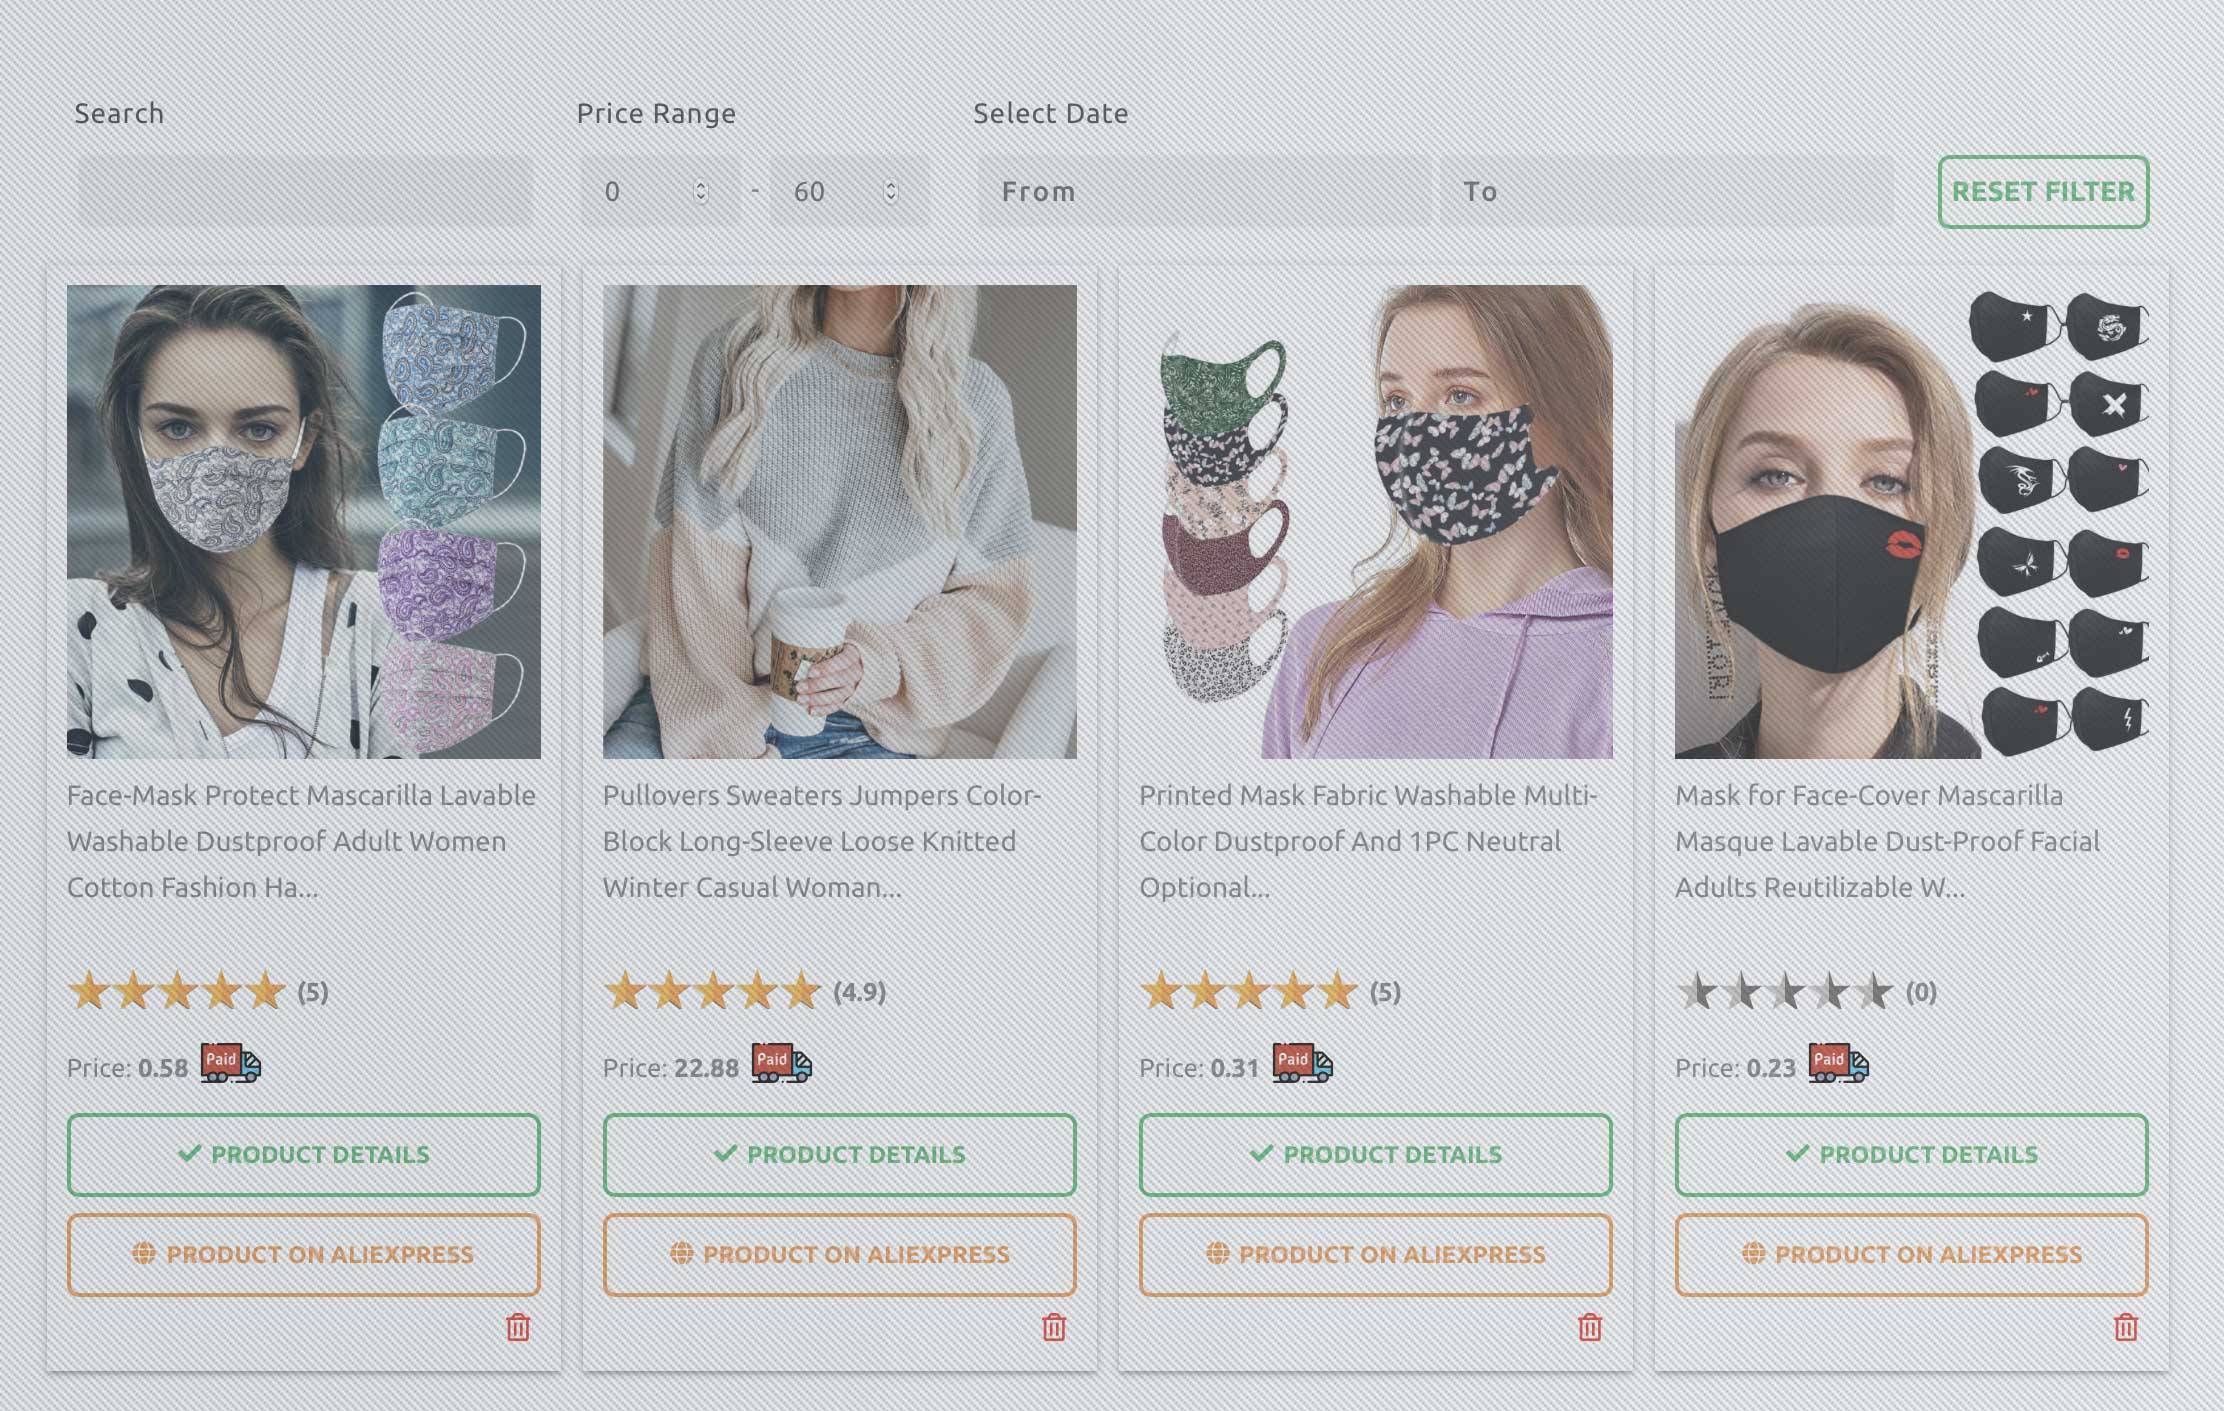Image resolution: width=2224 pixels, height=1411 pixels.
Task: Increase the minimum price using the up stepper
Action: 702,184
